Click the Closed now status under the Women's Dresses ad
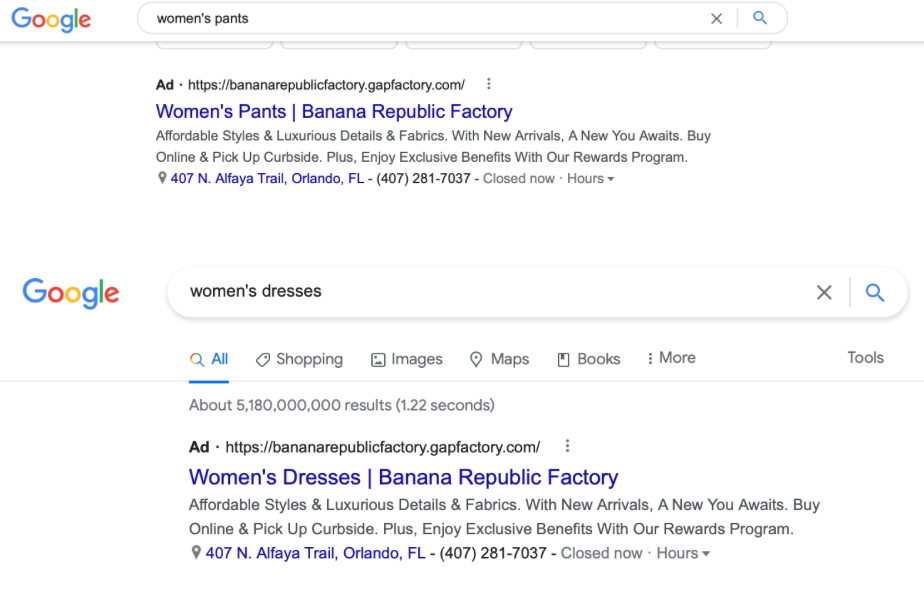Viewport: 924px width, 612px height. pyautogui.click(x=602, y=553)
